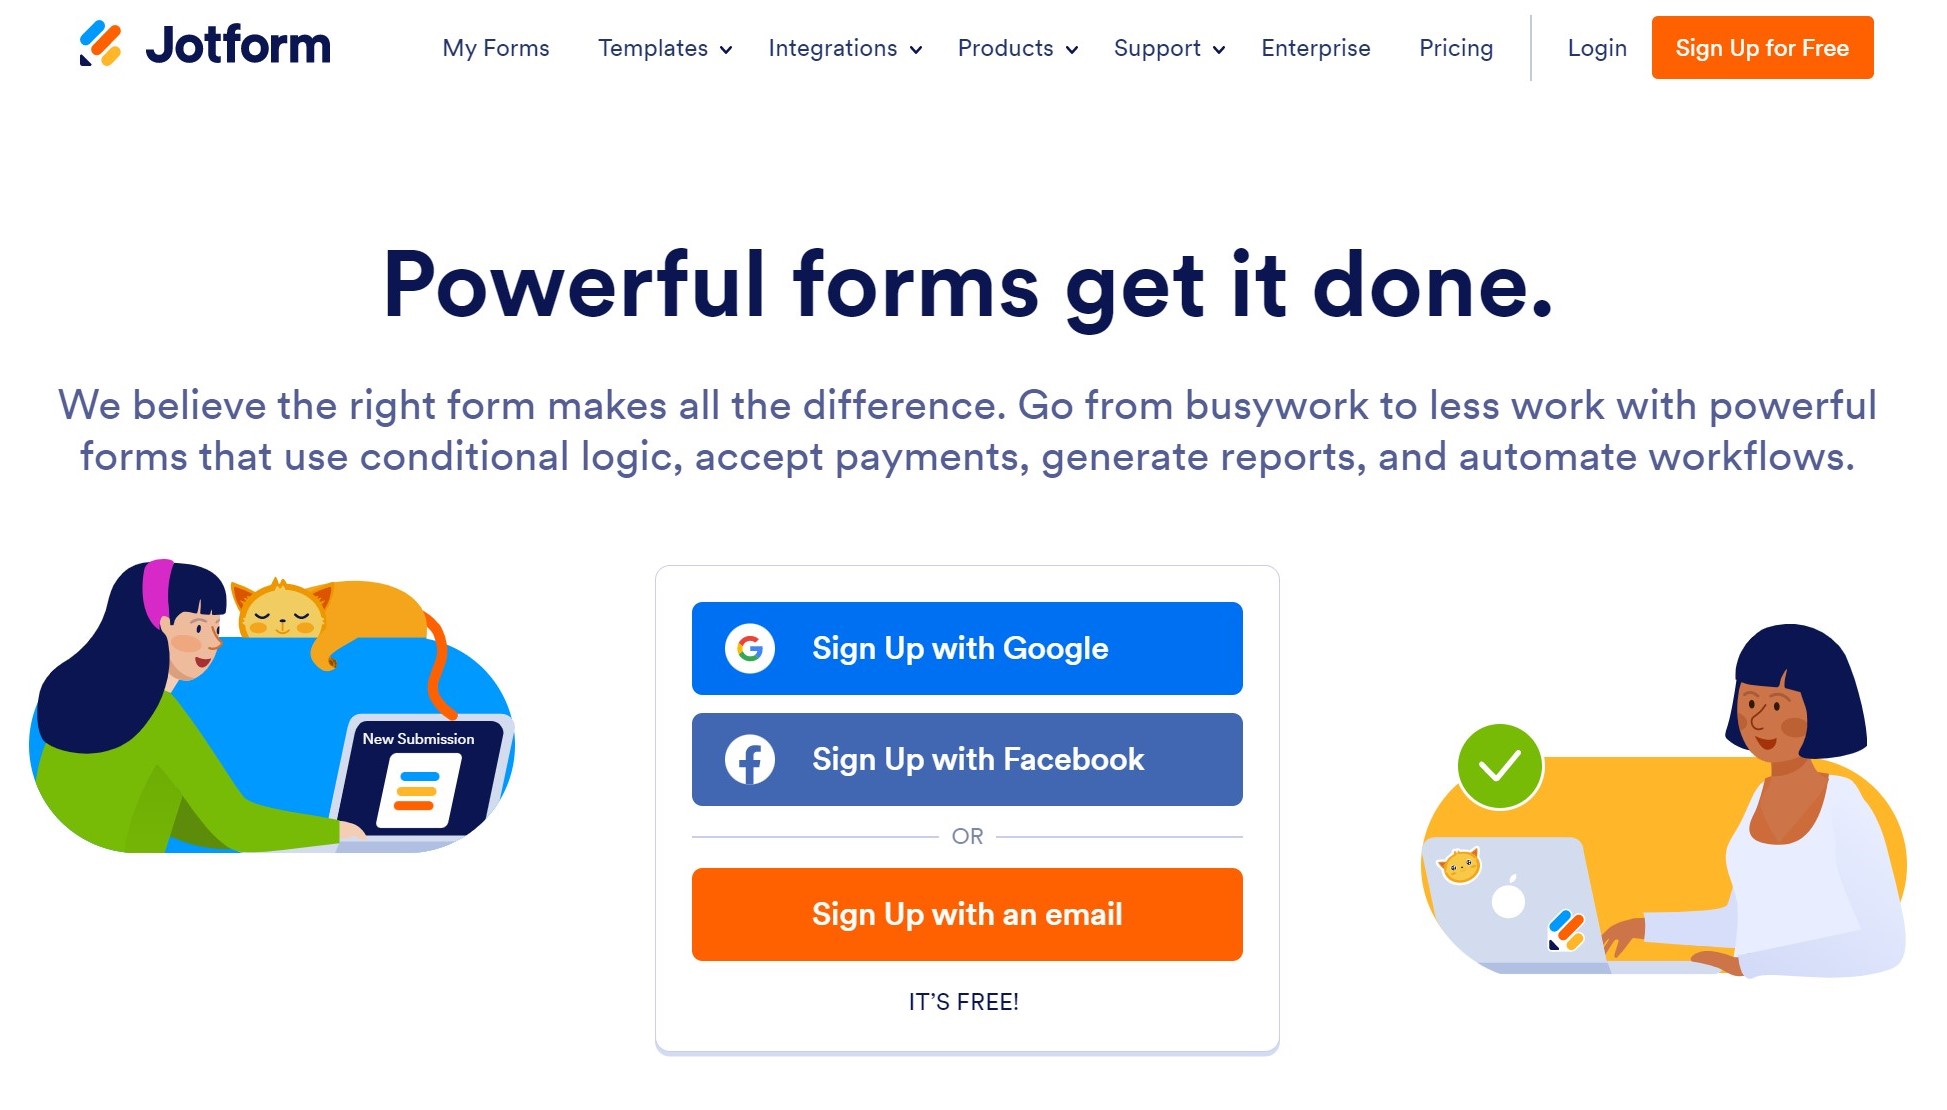Expand the Support navigation dropdown
1947x1110 pixels.
(1170, 48)
